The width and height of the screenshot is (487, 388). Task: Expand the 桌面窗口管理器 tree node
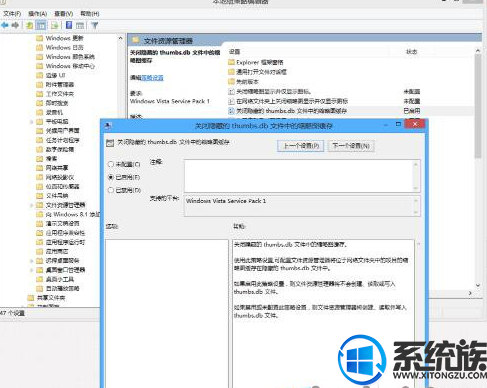point(32,270)
